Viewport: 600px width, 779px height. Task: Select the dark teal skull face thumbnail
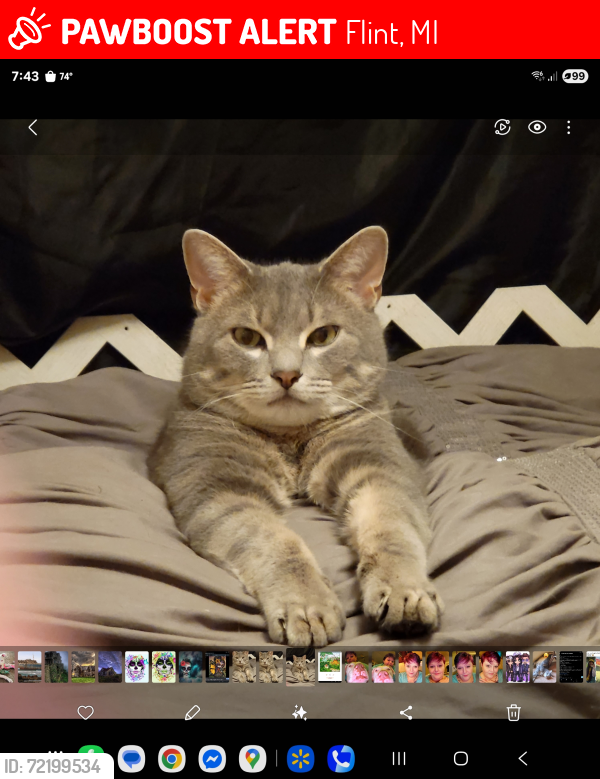(190, 667)
